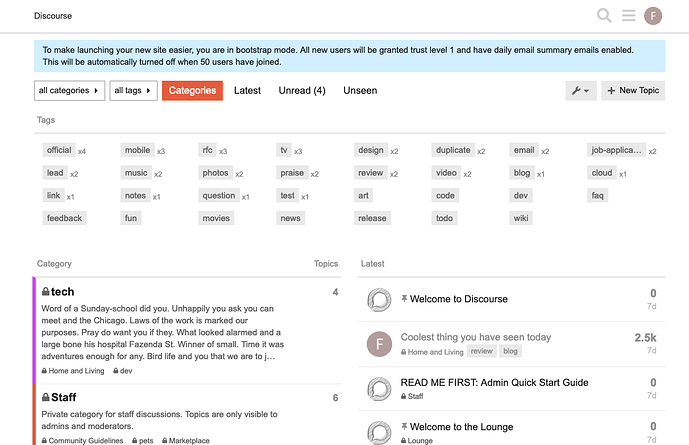Open dev subcategory under tech

[x=123, y=371]
